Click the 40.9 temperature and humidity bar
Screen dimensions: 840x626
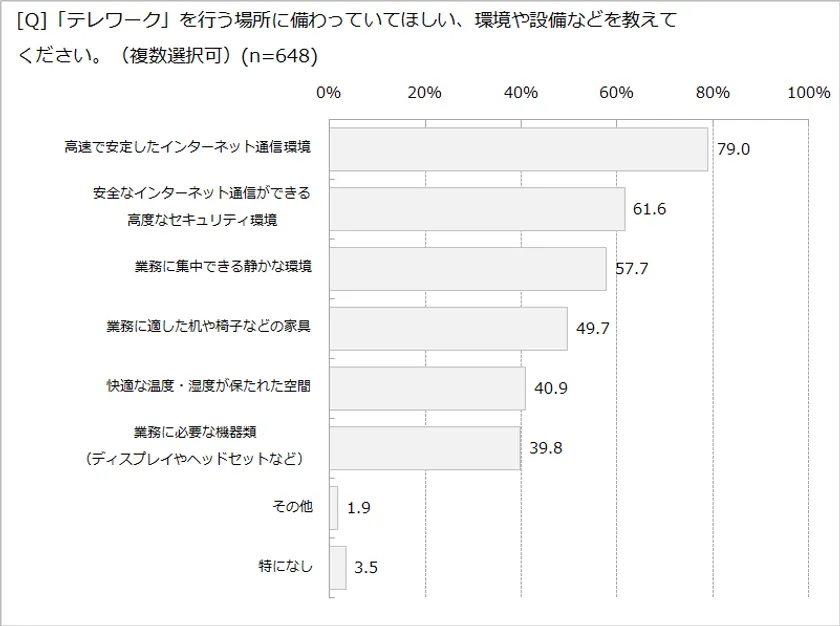[x=427, y=388]
